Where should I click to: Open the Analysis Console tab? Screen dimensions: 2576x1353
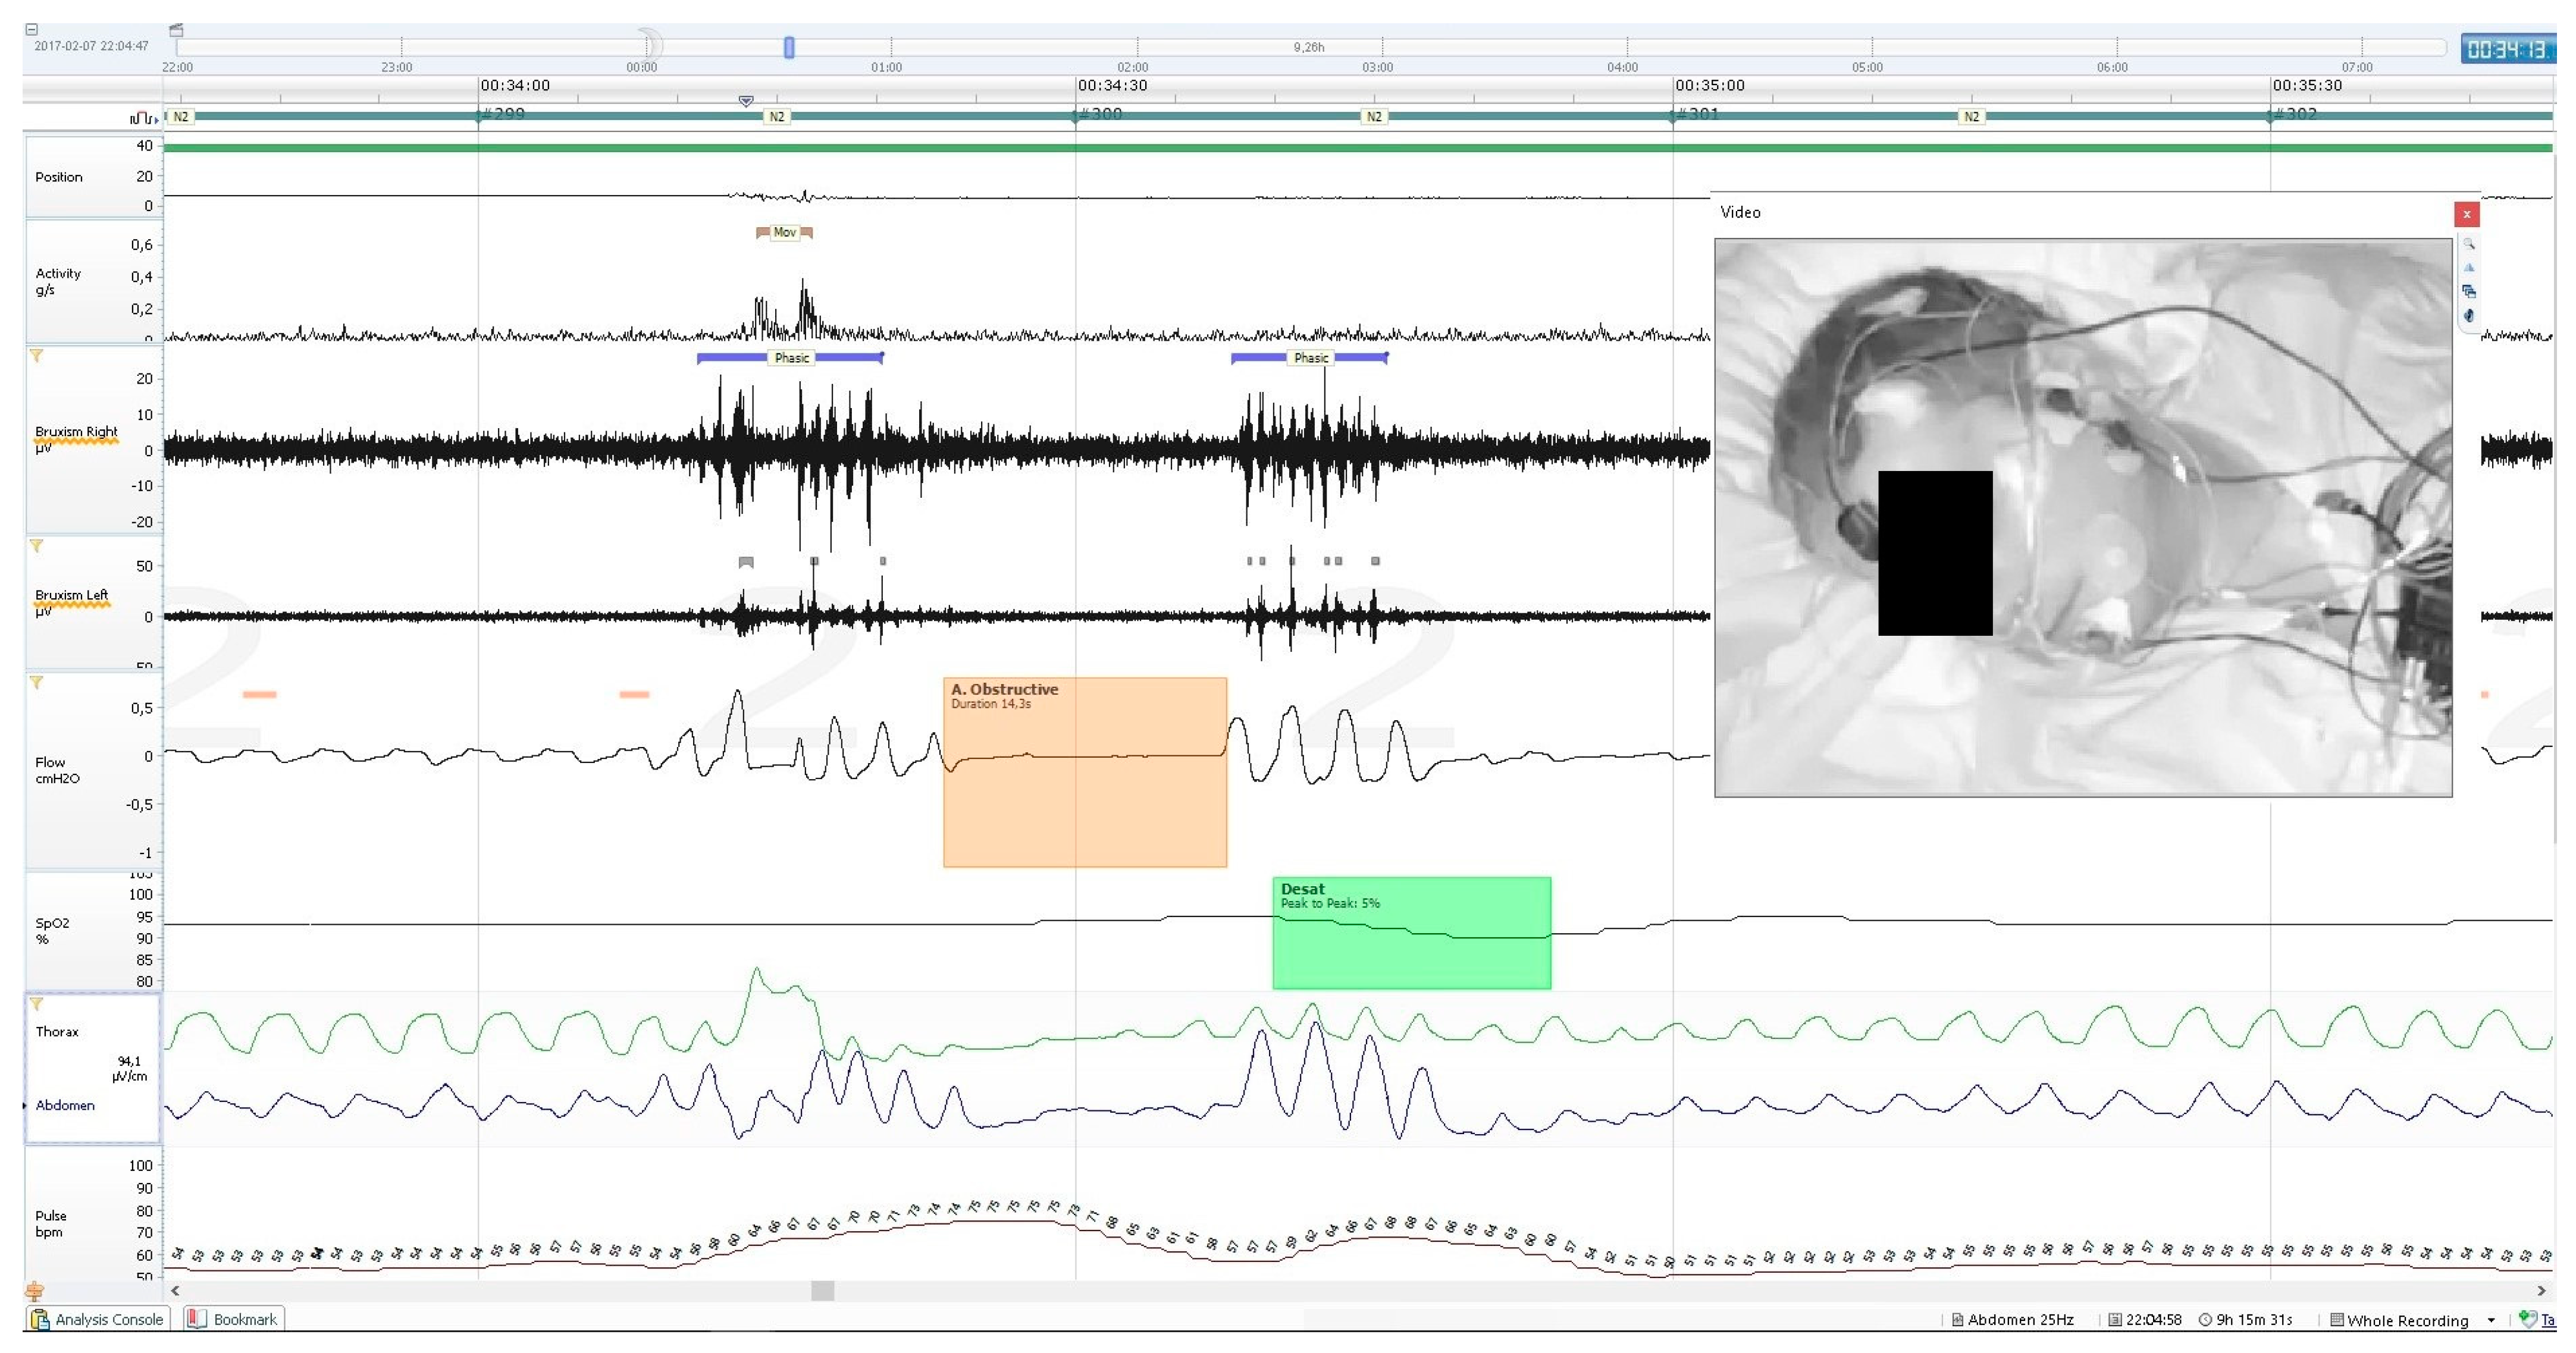click(x=97, y=1319)
